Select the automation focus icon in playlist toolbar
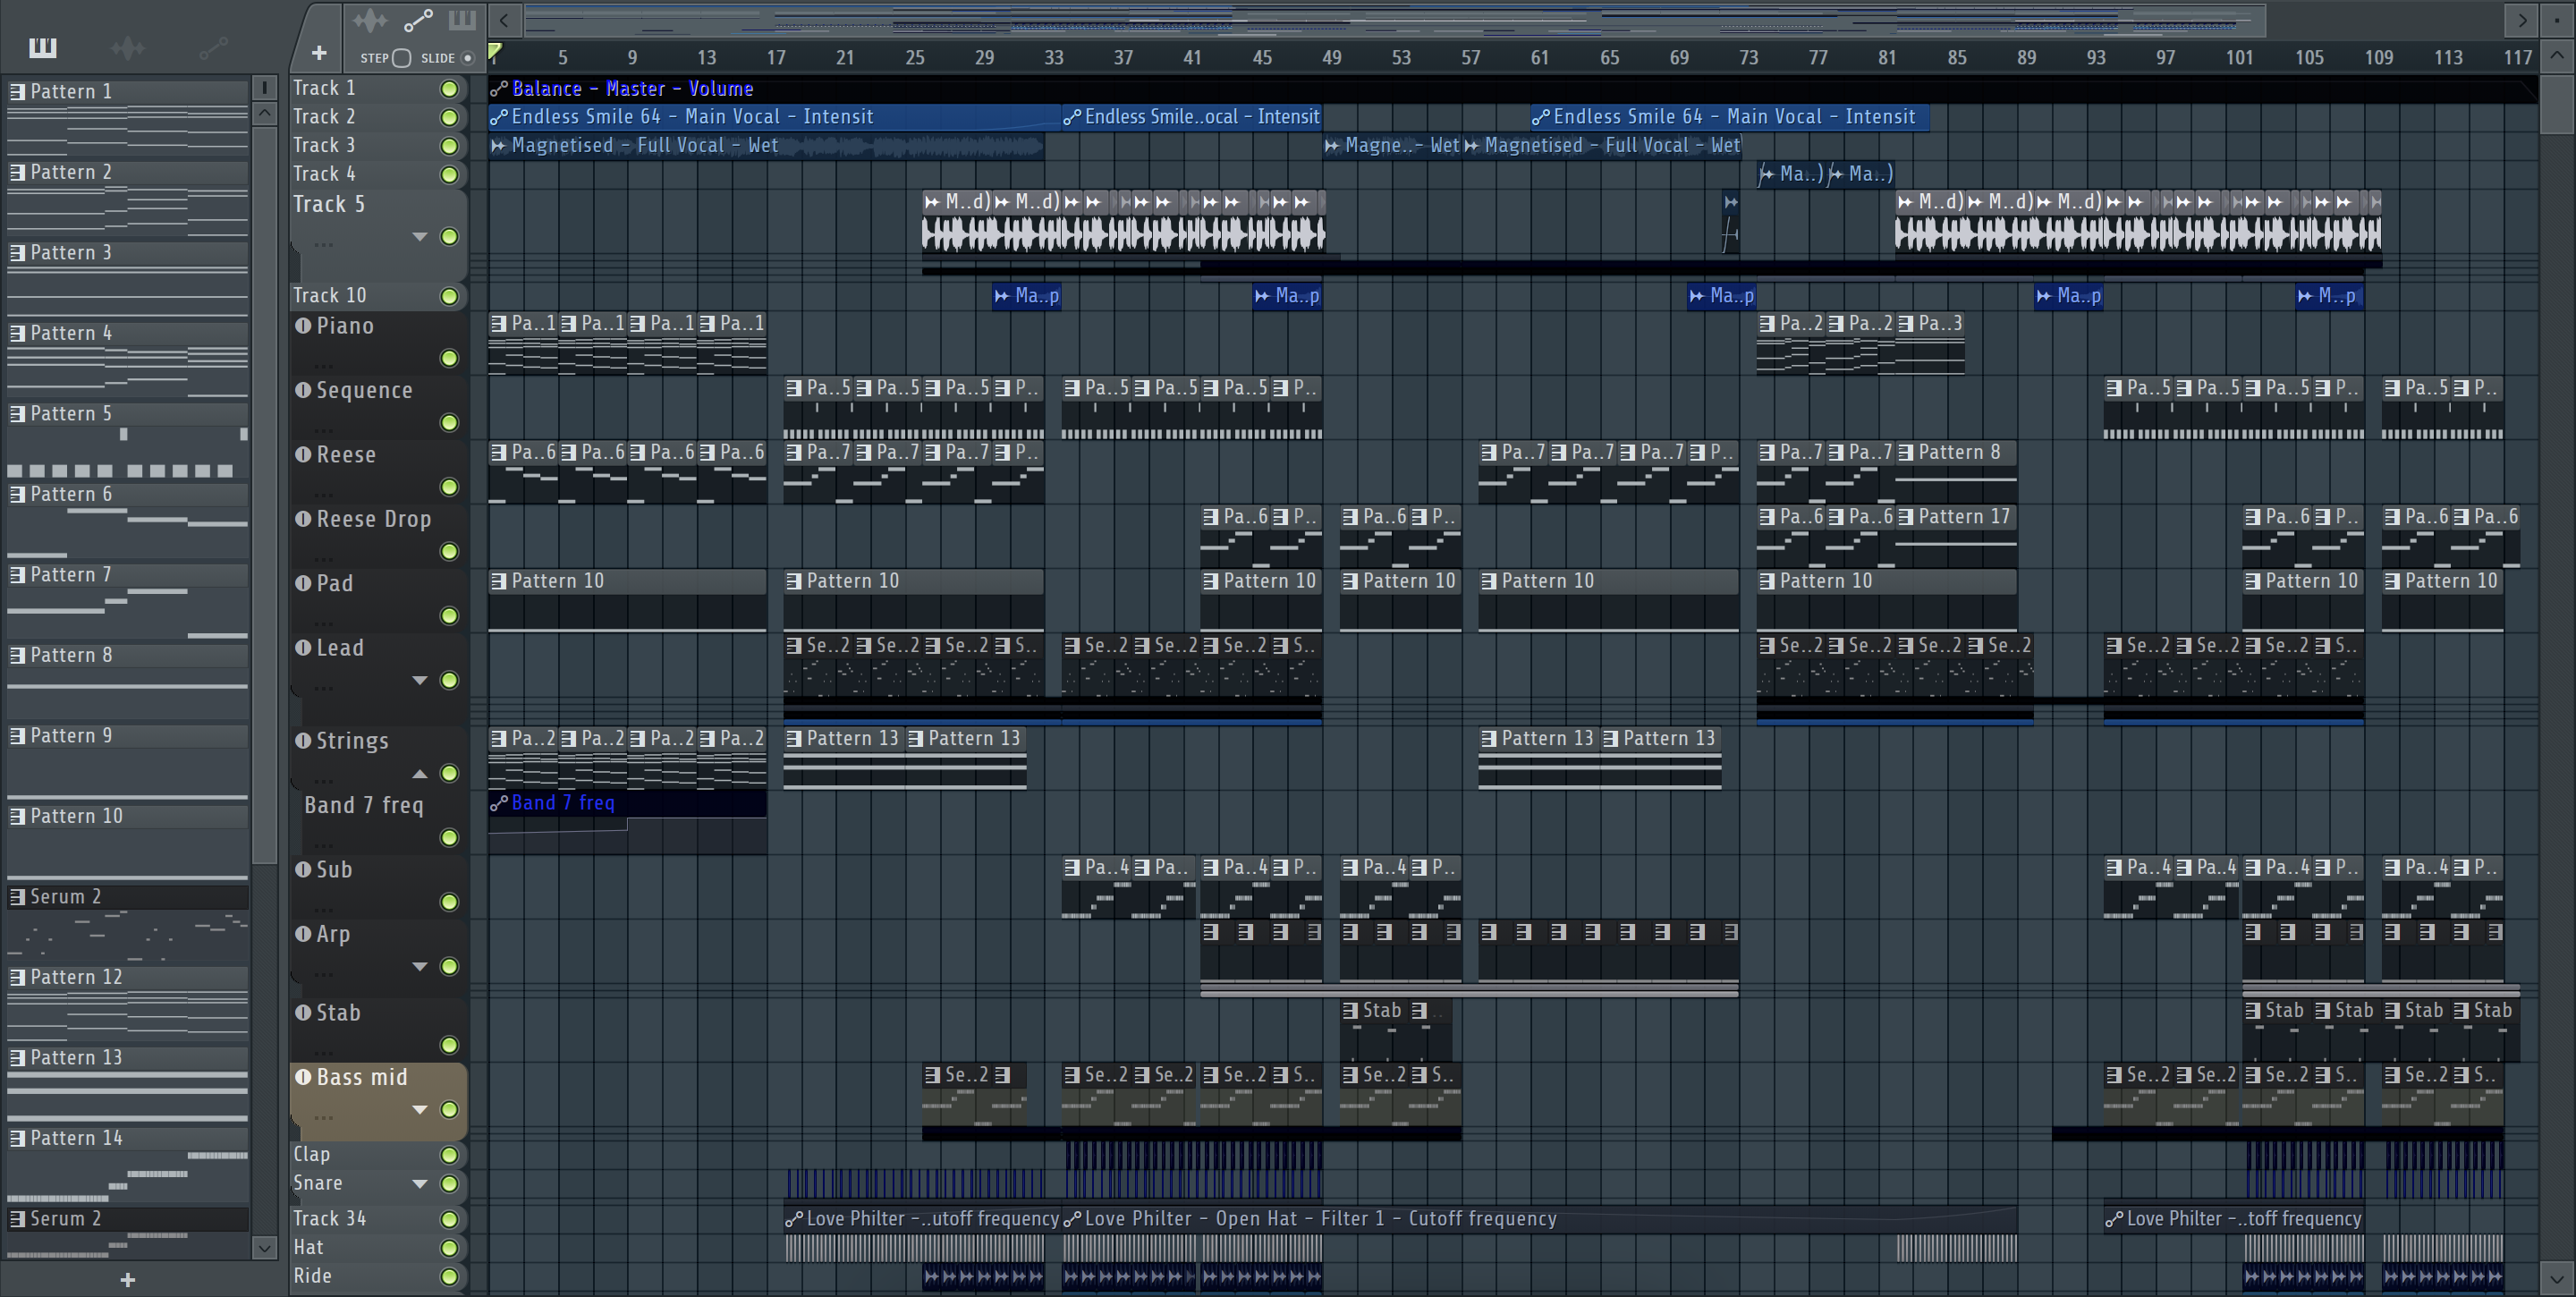The width and height of the screenshot is (2576, 1297). [x=418, y=20]
